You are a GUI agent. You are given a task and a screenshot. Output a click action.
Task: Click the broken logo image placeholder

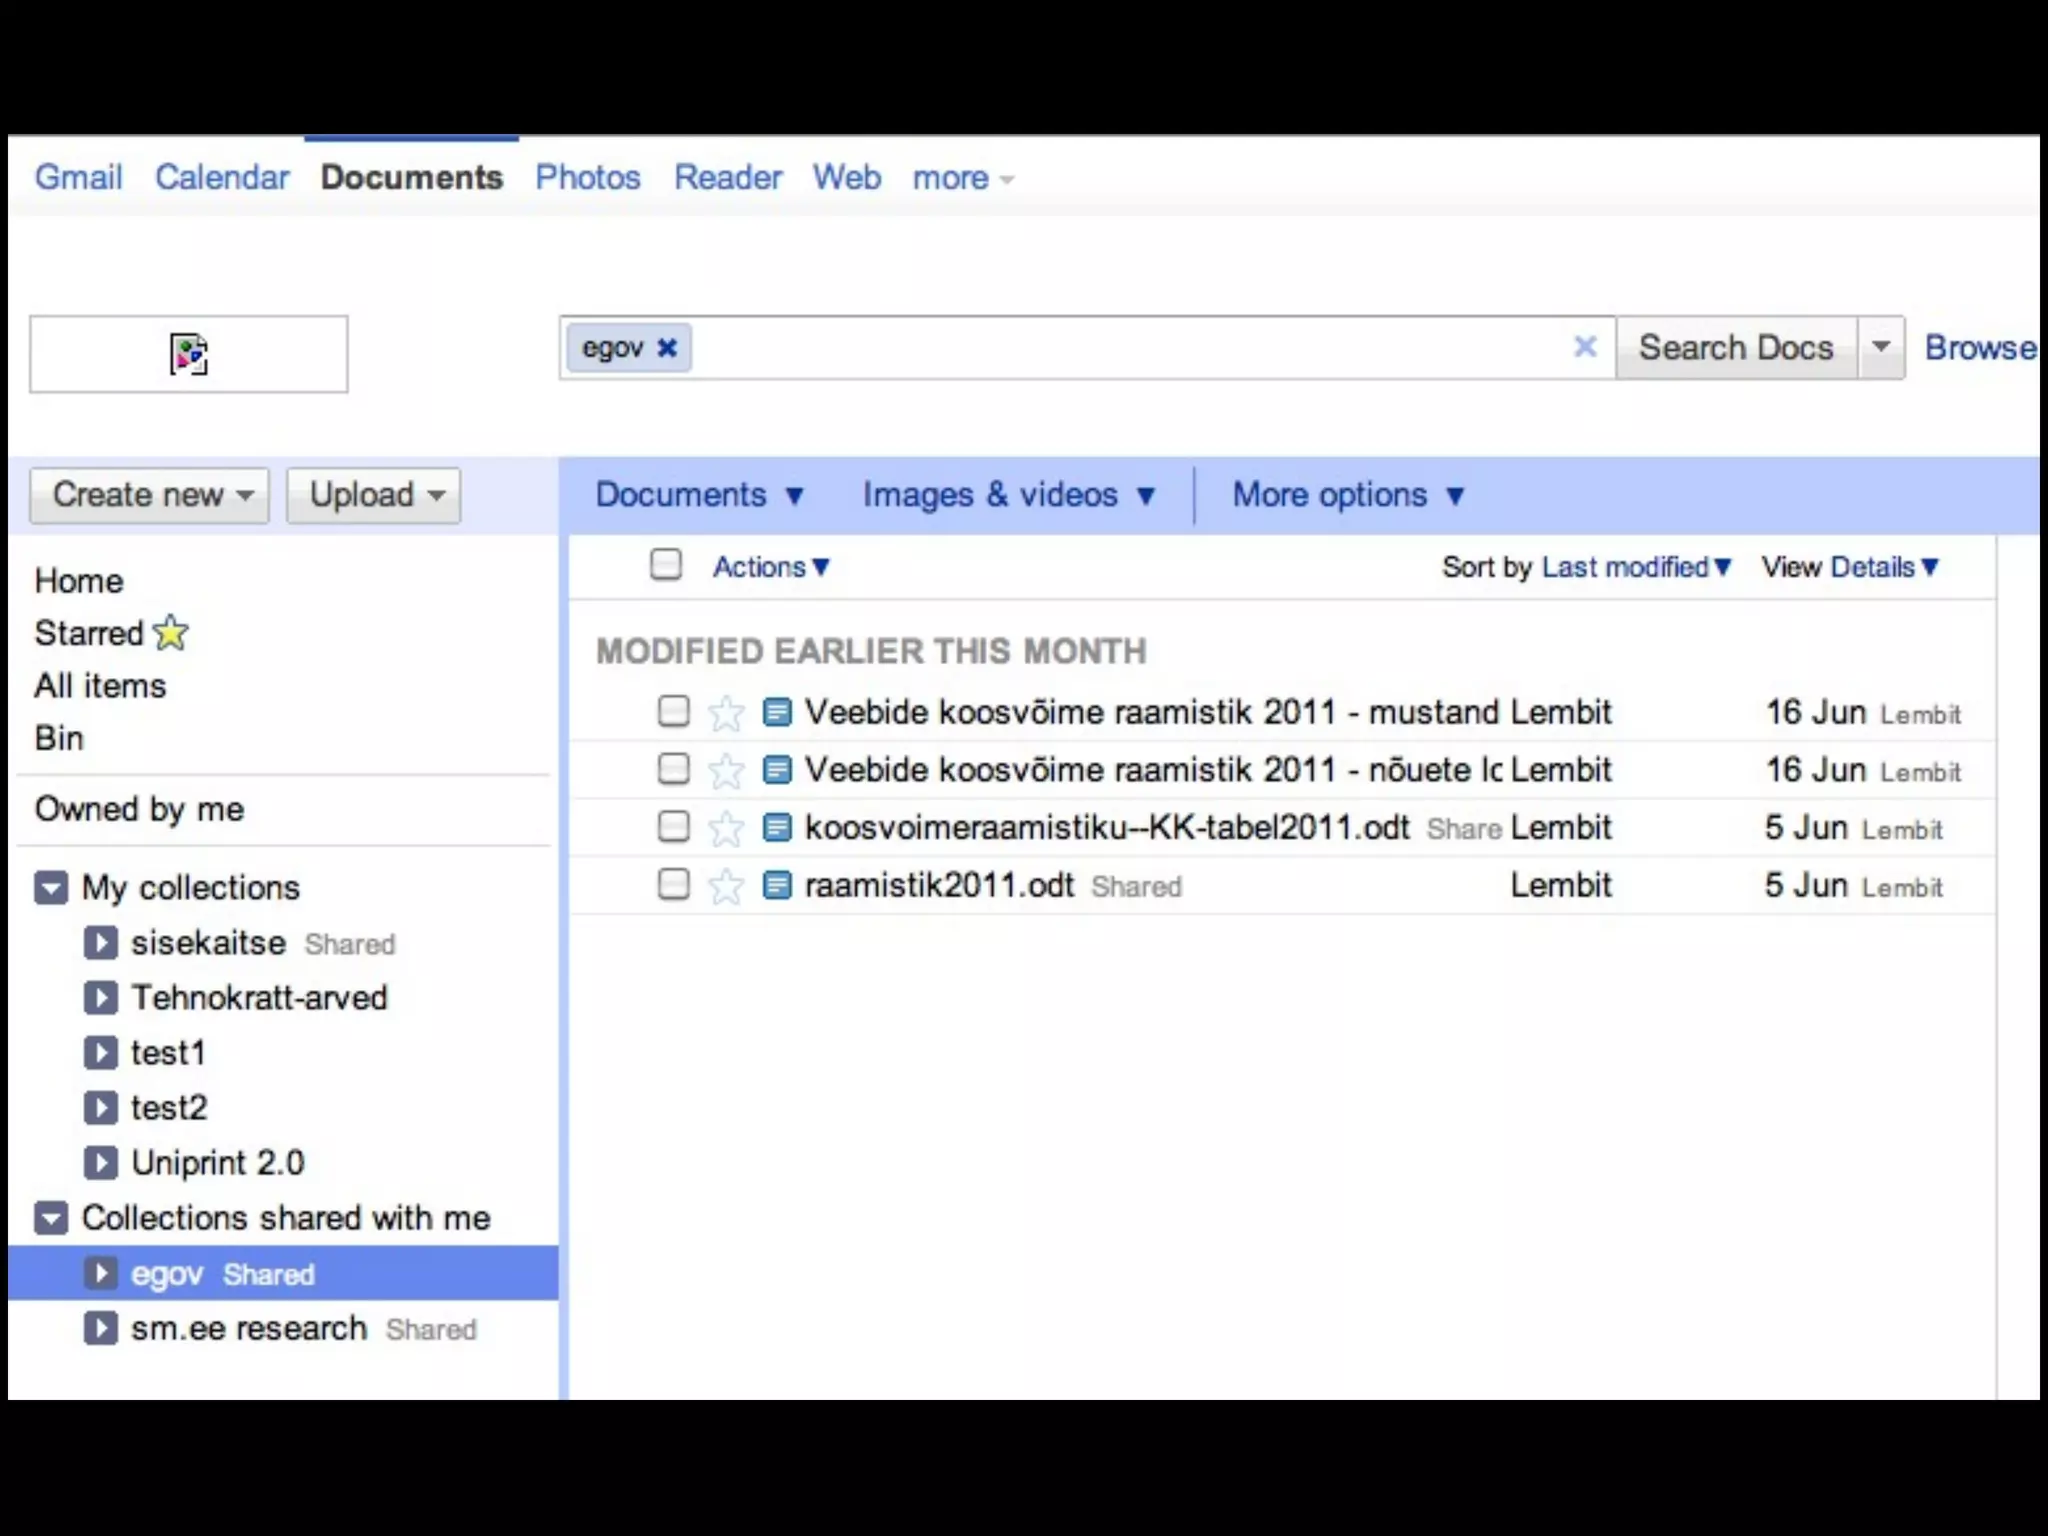click(188, 354)
